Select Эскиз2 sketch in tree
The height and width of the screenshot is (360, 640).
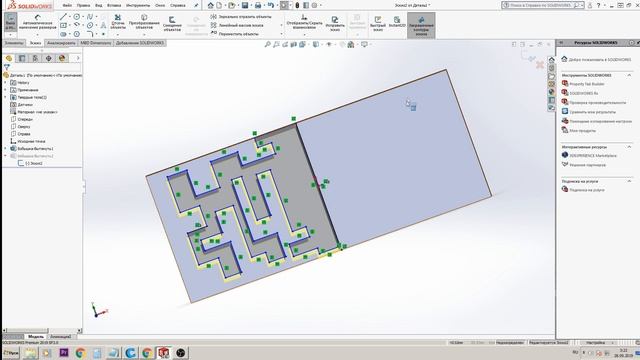tap(30, 163)
